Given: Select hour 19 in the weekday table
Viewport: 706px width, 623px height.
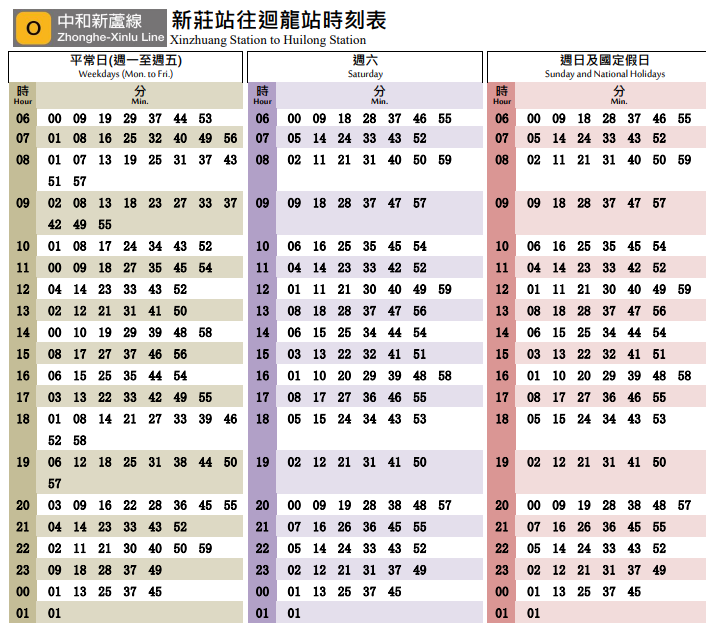Looking at the screenshot, I should [x=23, y=462].
